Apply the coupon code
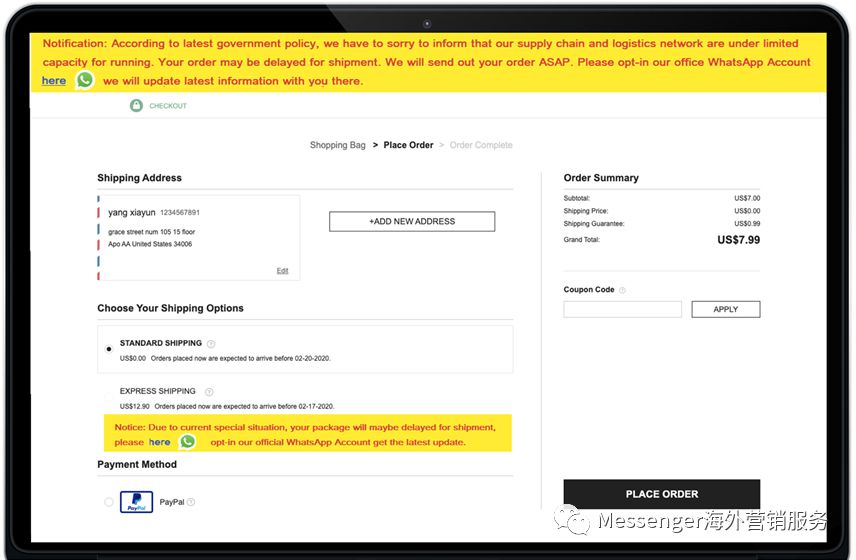The image size is (856, 560). coord(726,309)
